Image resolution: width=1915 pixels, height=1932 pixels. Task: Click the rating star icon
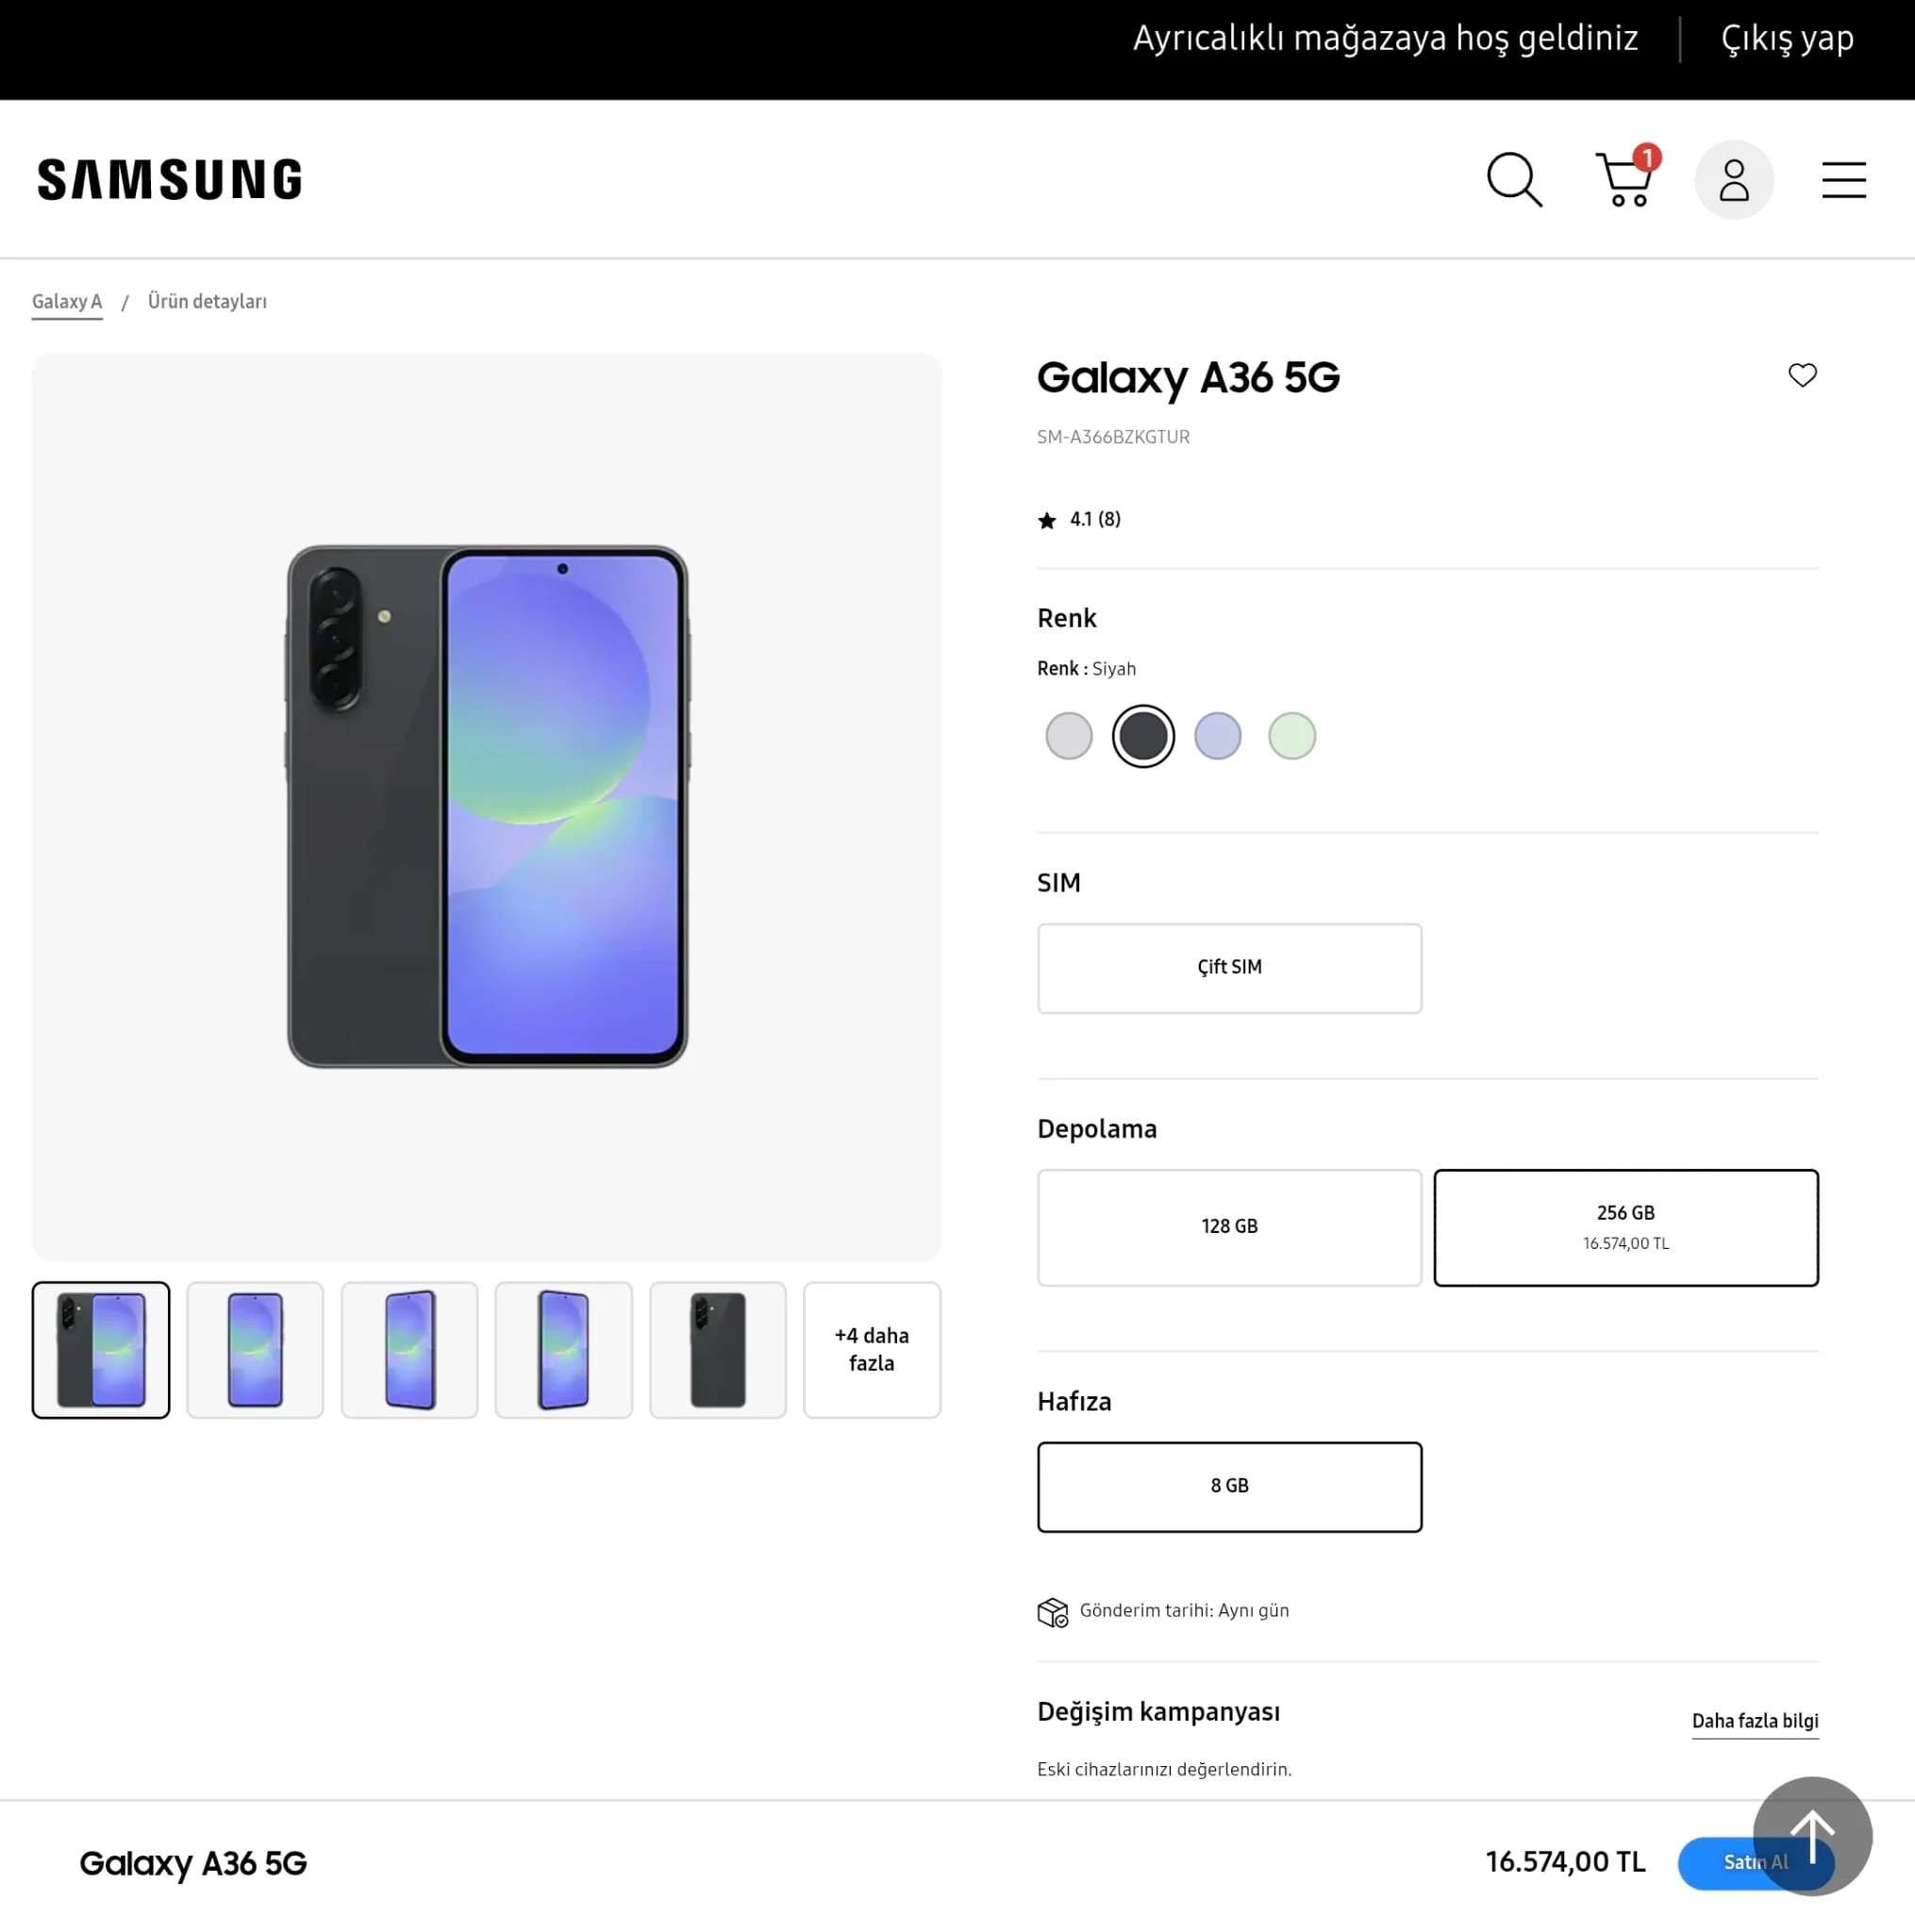[x=1047, y=520]
